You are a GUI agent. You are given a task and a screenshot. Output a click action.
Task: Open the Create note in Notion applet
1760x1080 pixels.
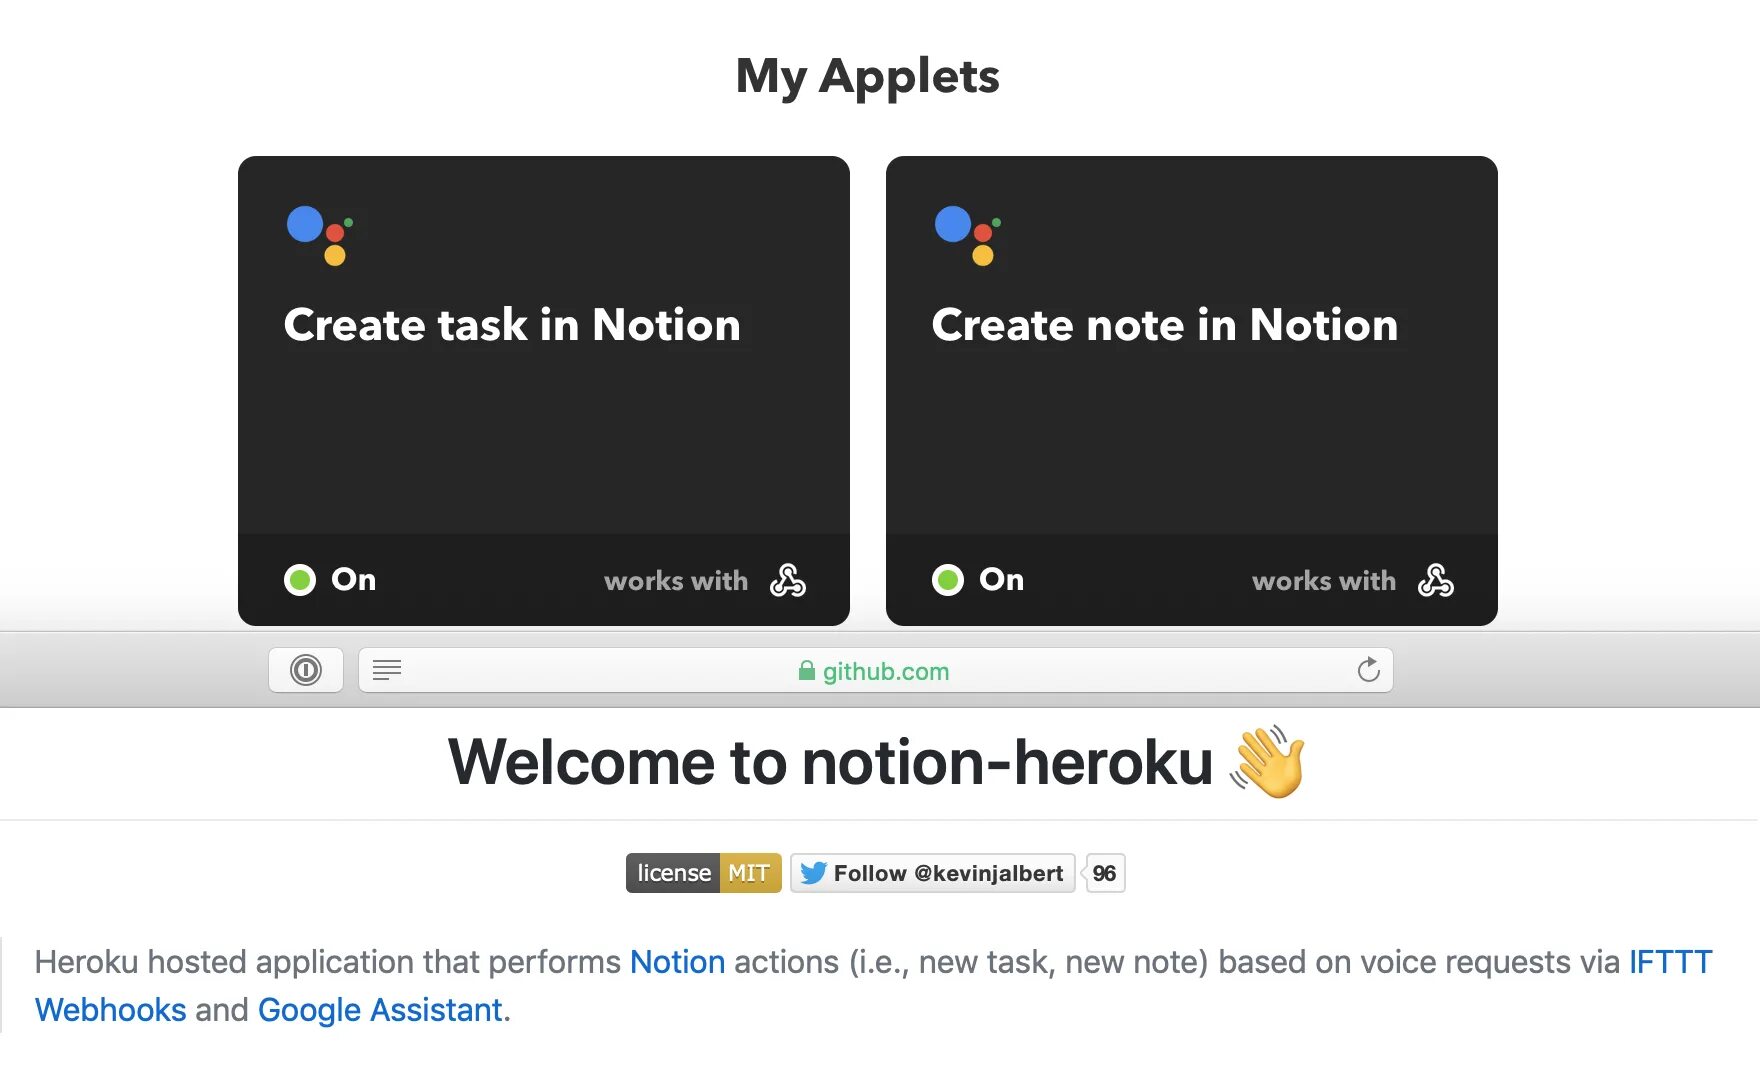pyautogui.click(x=1164, y=326)
